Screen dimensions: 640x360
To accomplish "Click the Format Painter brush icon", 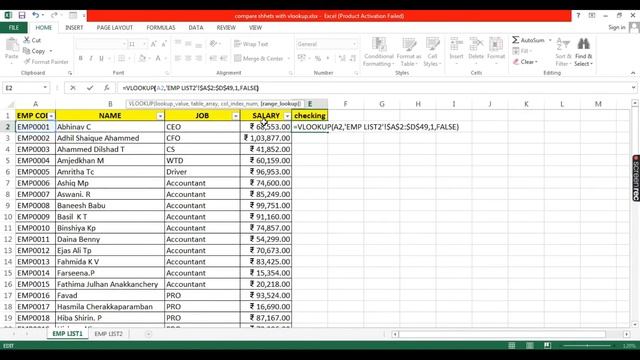I will tap(27, 62).
